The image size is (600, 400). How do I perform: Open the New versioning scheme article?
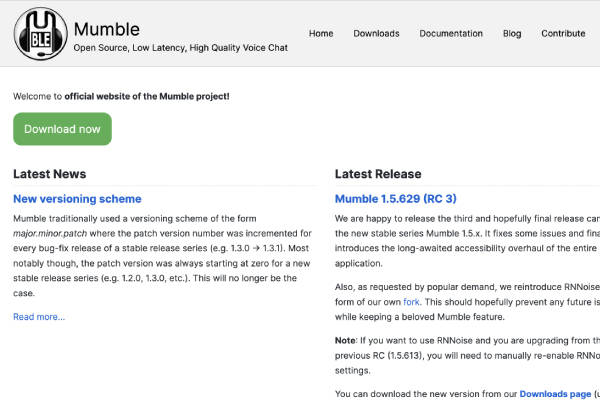pos(77,199)
